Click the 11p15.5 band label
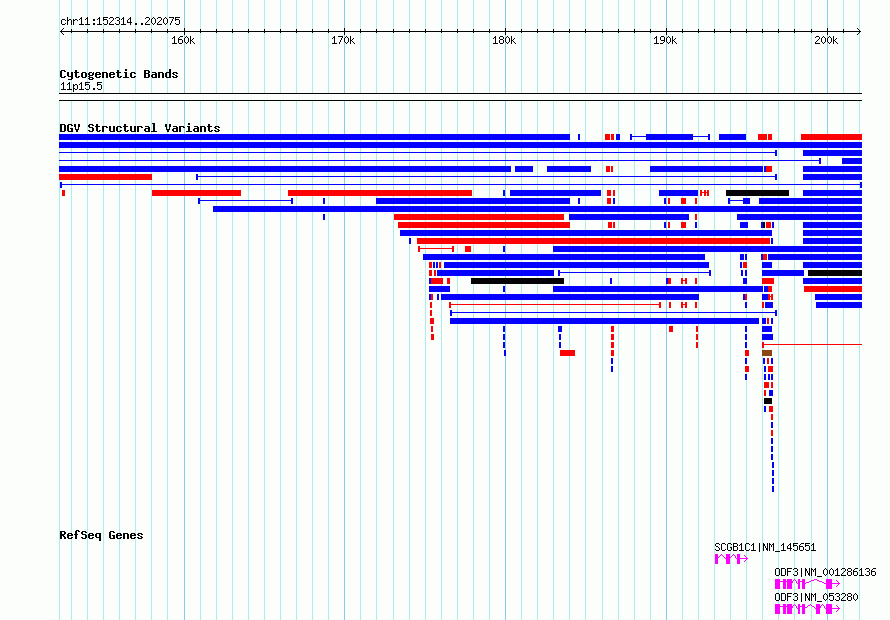 [x=81, y=86]
